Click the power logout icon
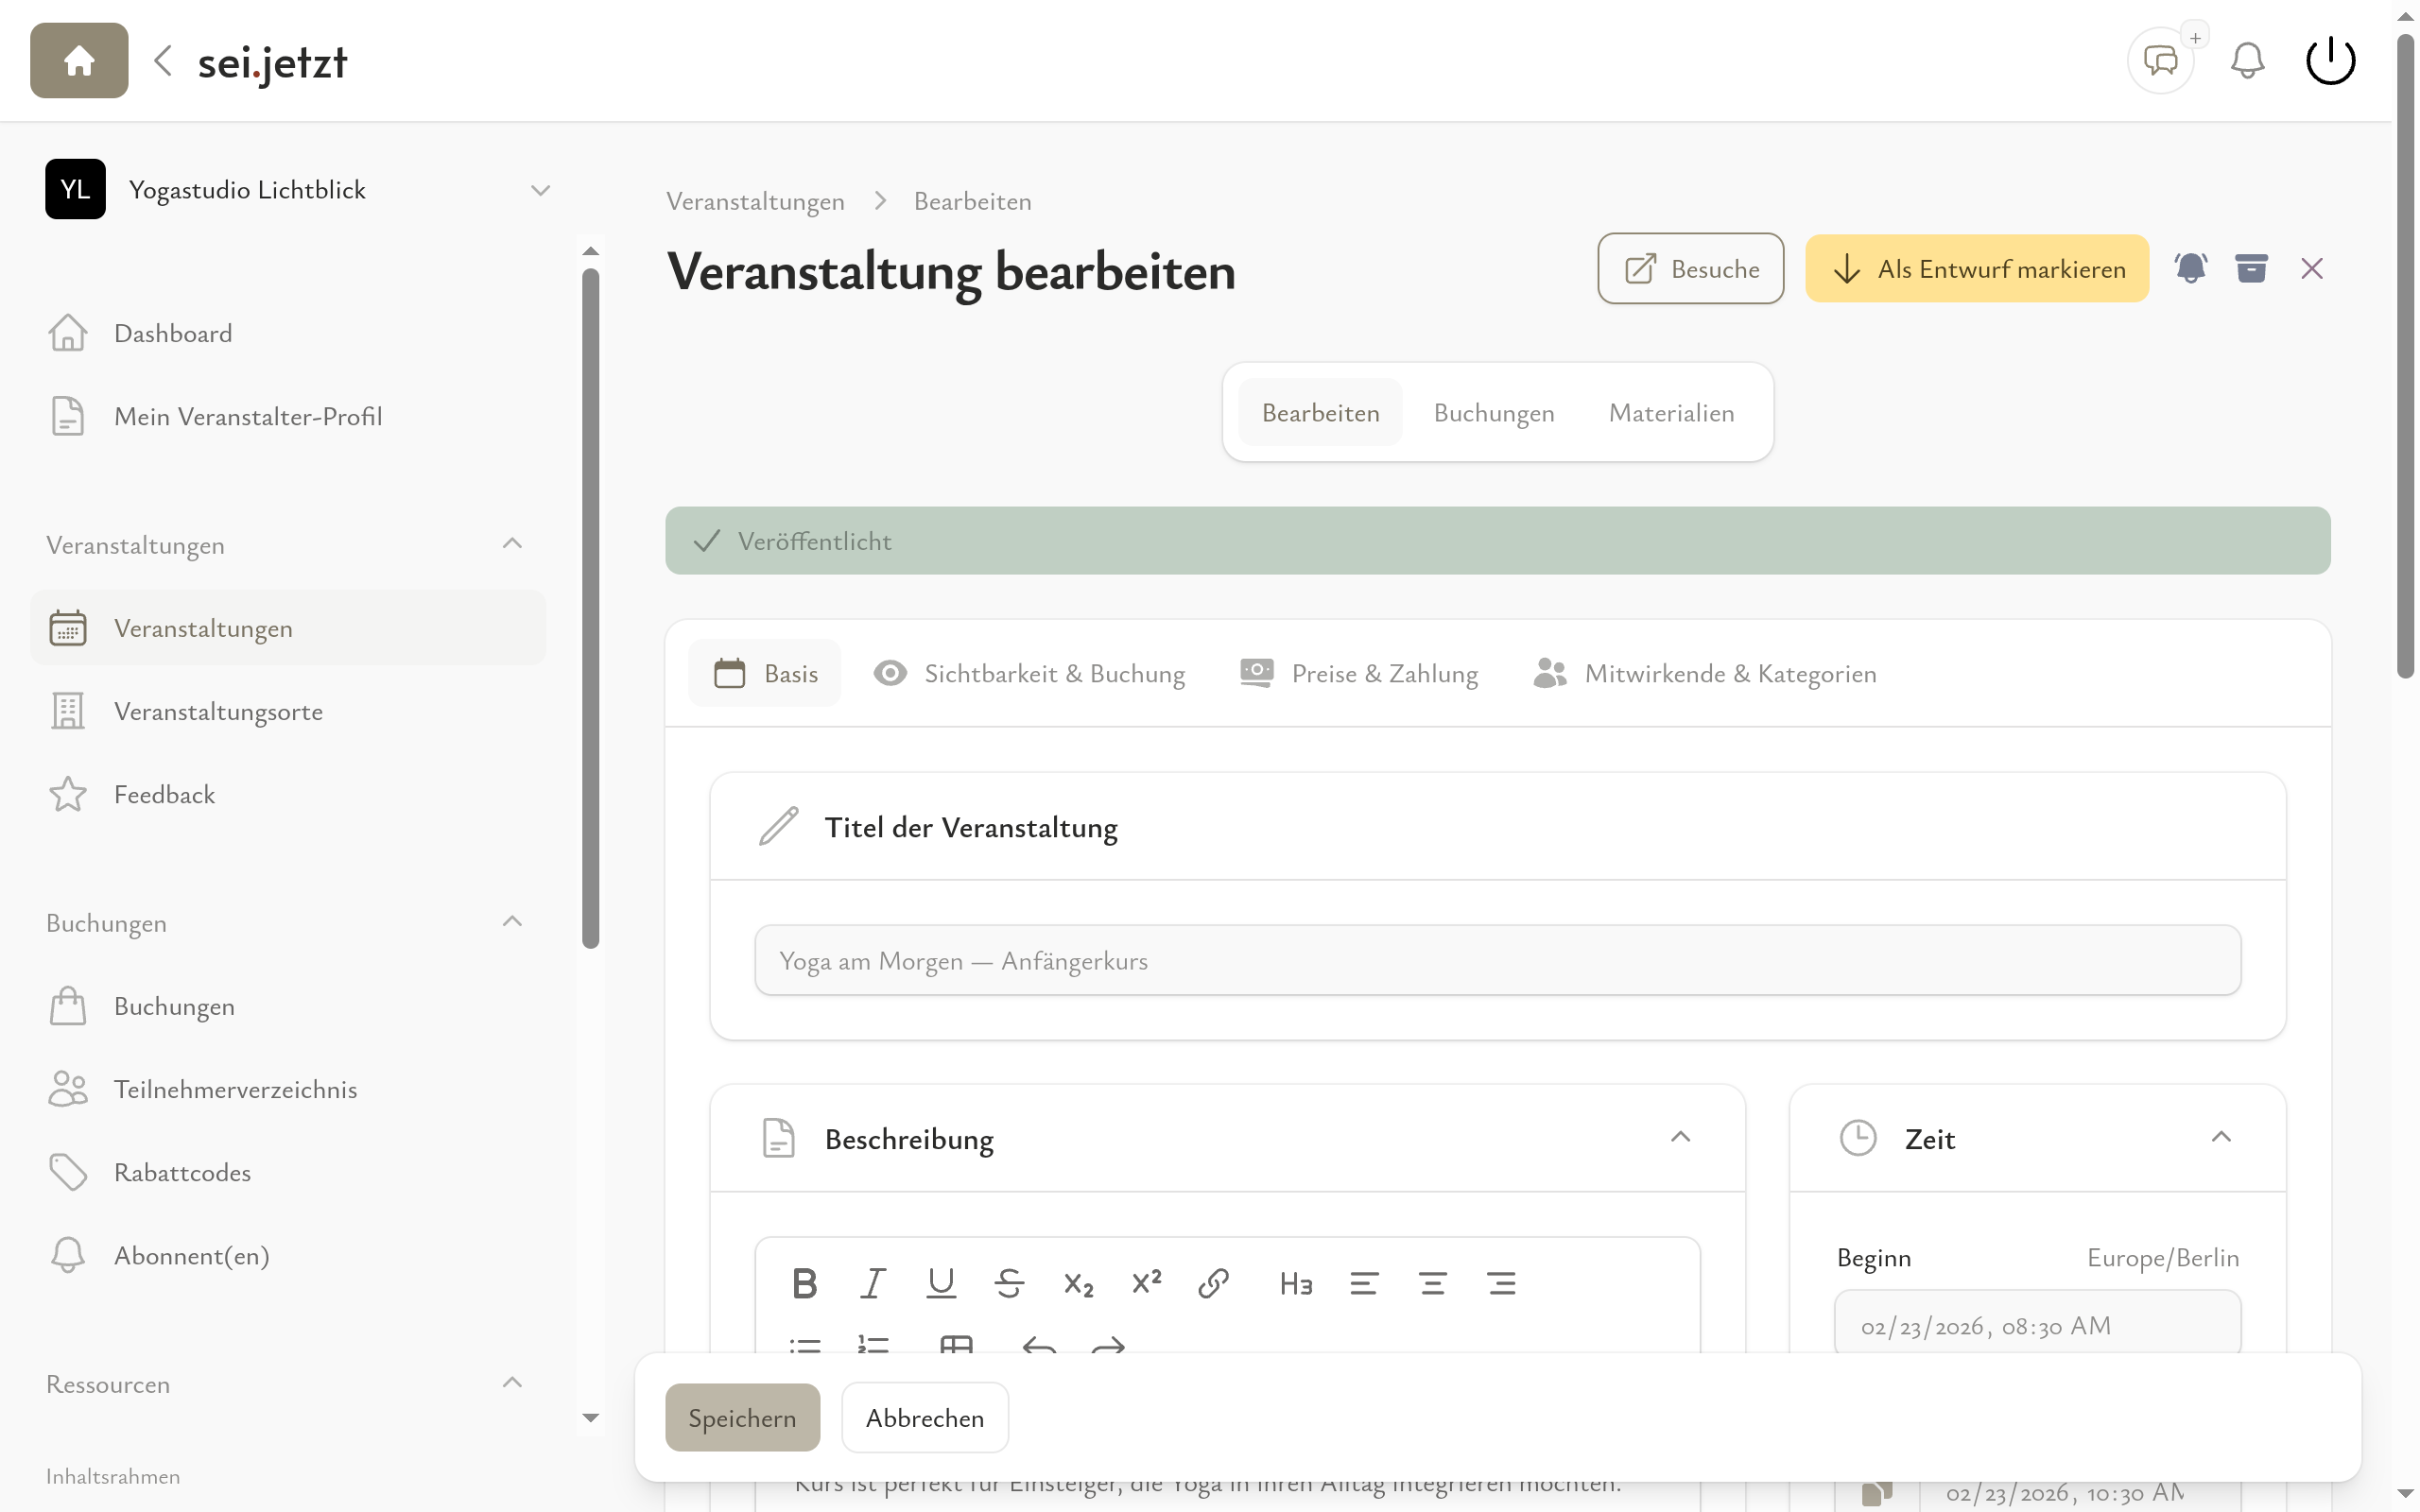Screen dimensions: 2420x1512 coord(2330,61)
